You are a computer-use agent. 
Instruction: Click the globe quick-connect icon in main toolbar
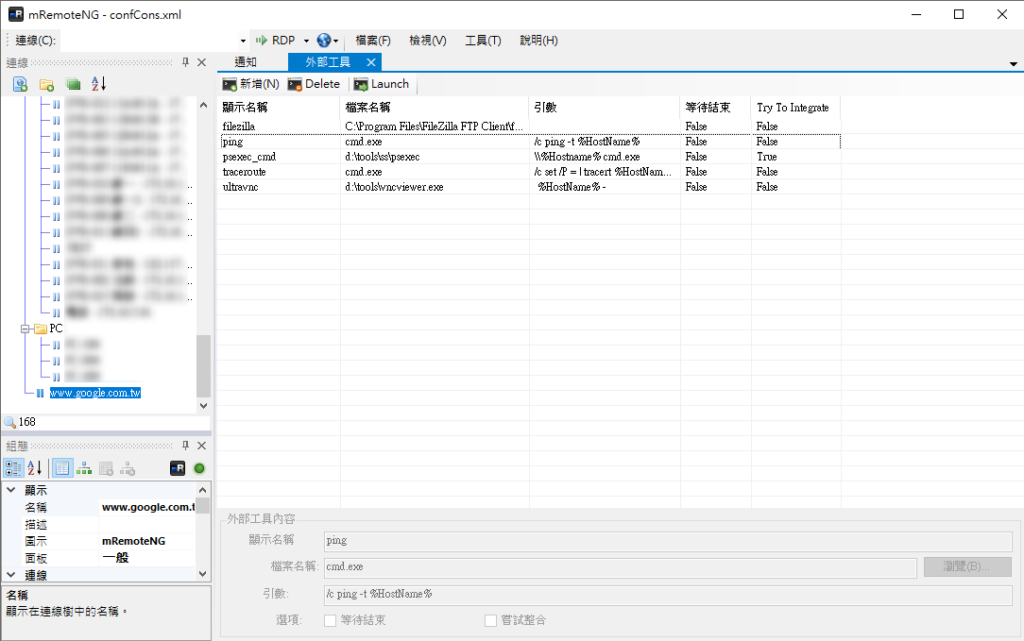click(x=324, y=40)
